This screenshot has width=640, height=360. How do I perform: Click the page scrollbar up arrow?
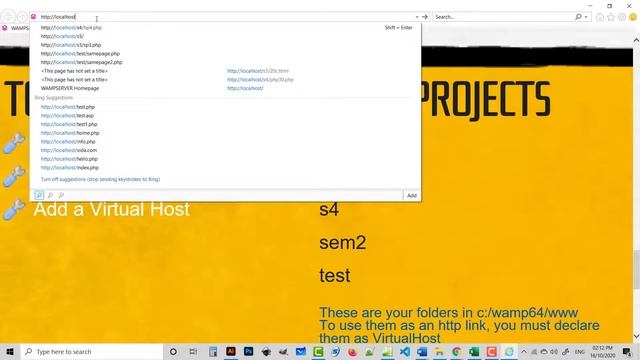point(636,40)
